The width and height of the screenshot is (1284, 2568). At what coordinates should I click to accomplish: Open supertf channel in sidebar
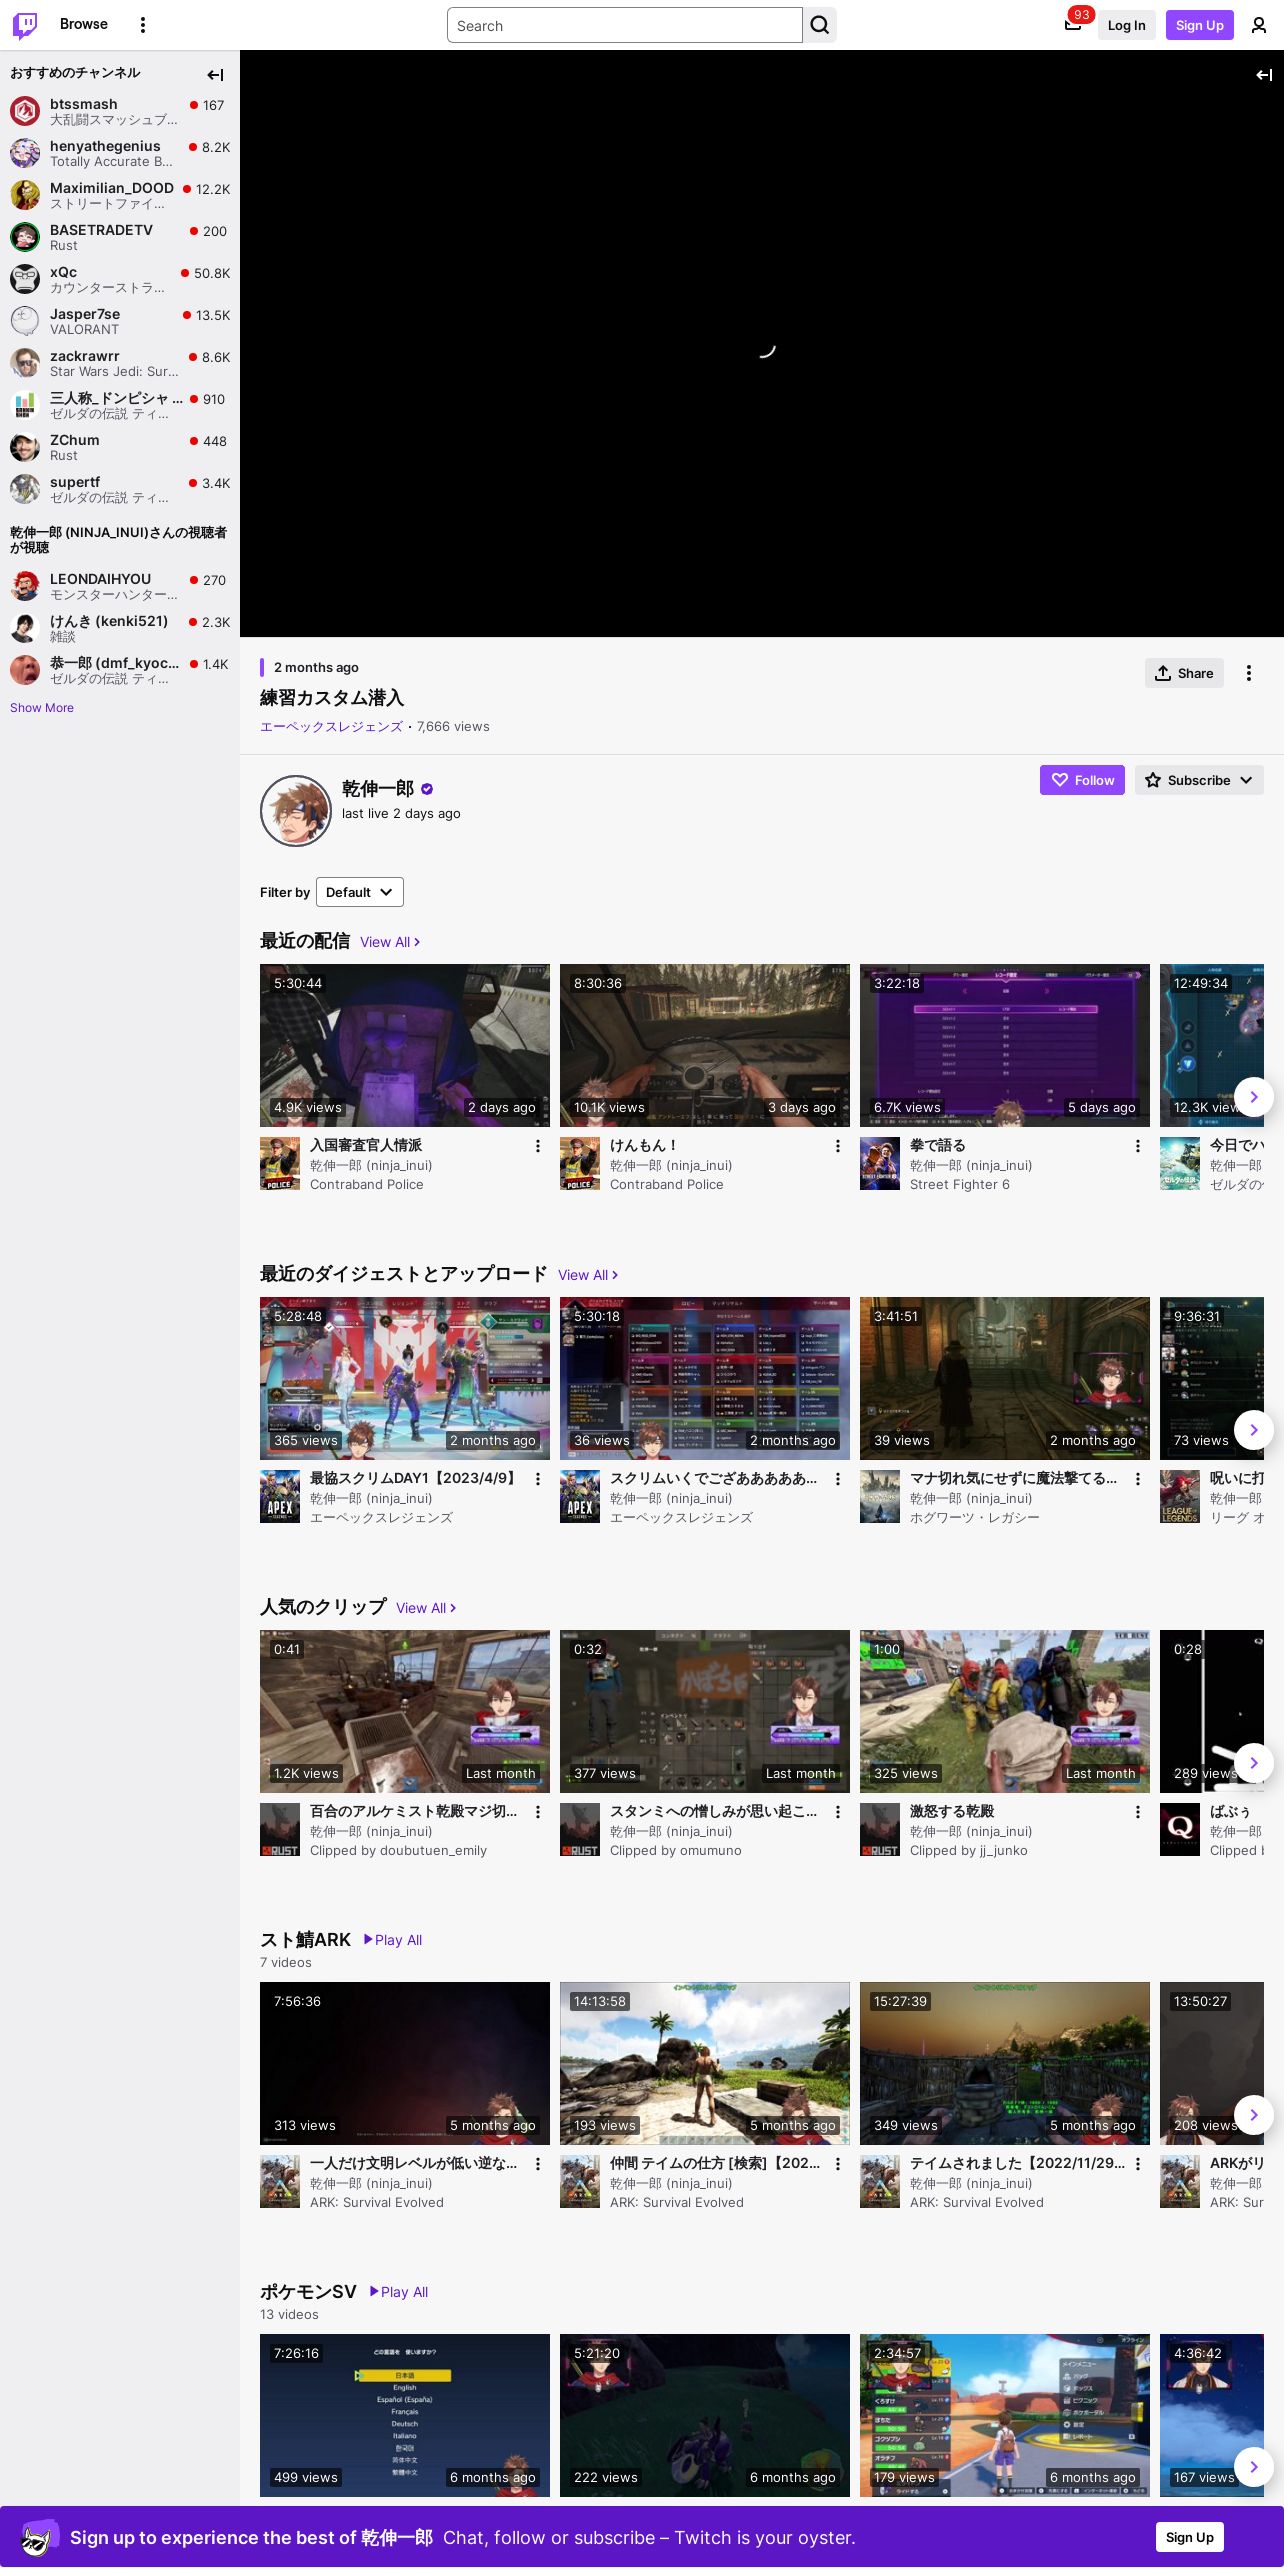pyautogui.click(x=120, y=489)
